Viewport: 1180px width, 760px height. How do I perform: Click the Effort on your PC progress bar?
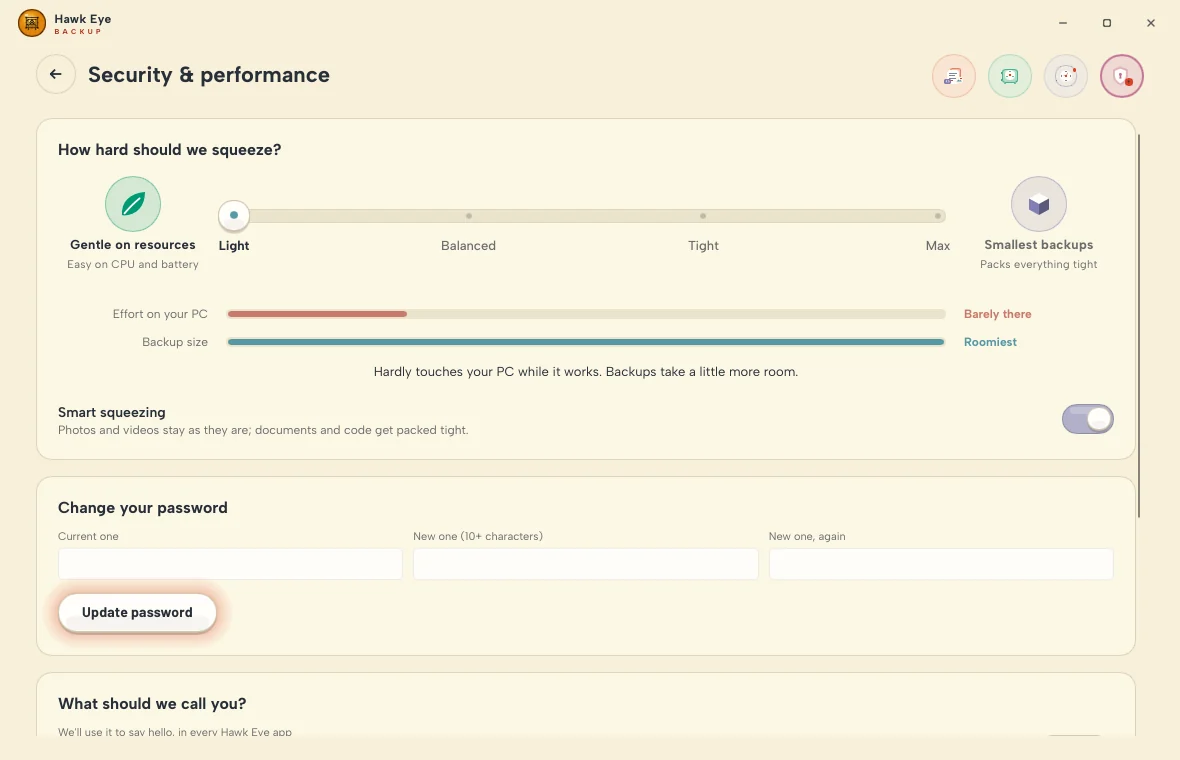pos(586,314)
